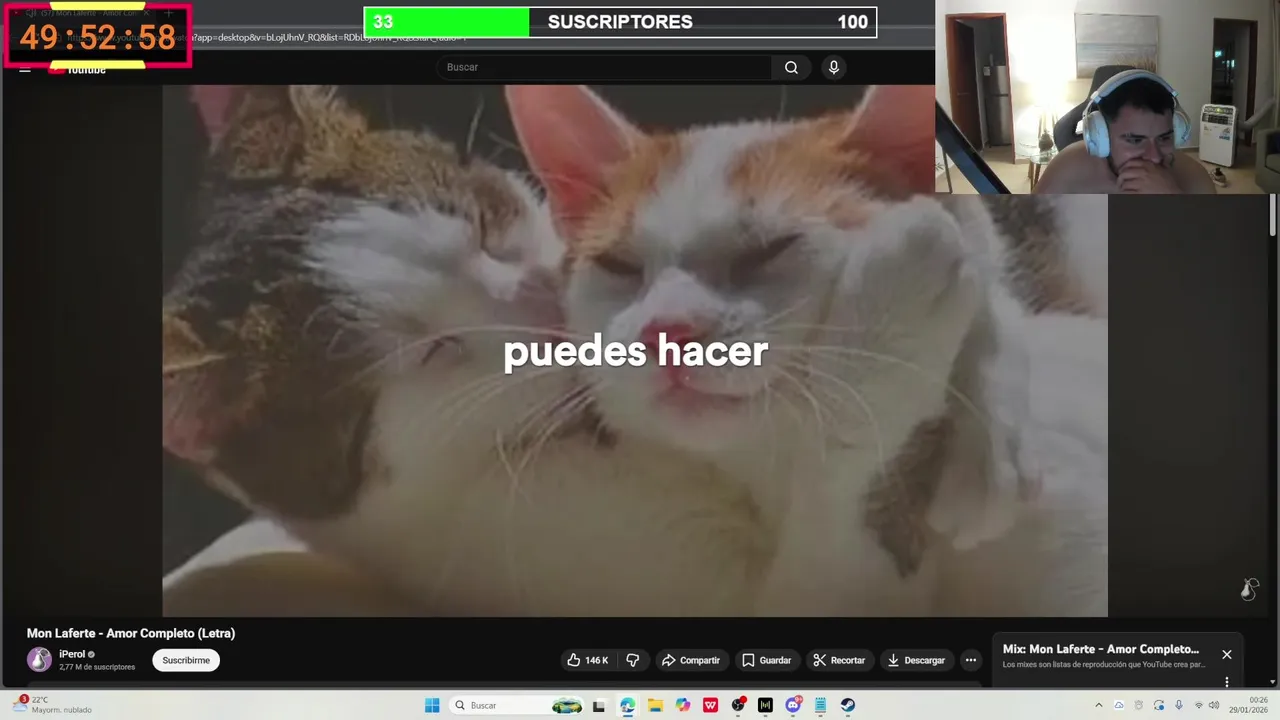
Task: Click the page vertical scrollbar thumb
Action: coord(1273,216)
